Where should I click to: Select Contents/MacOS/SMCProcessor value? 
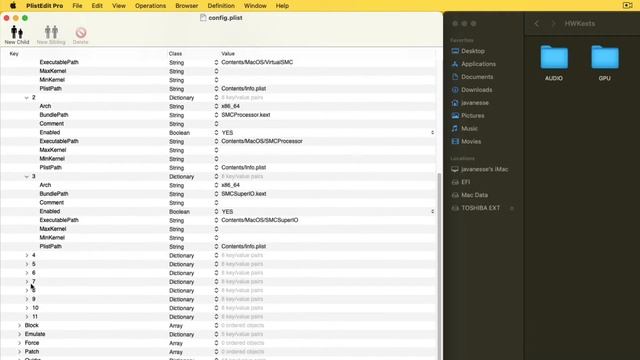pyautogui.click(x=262, y=141)
